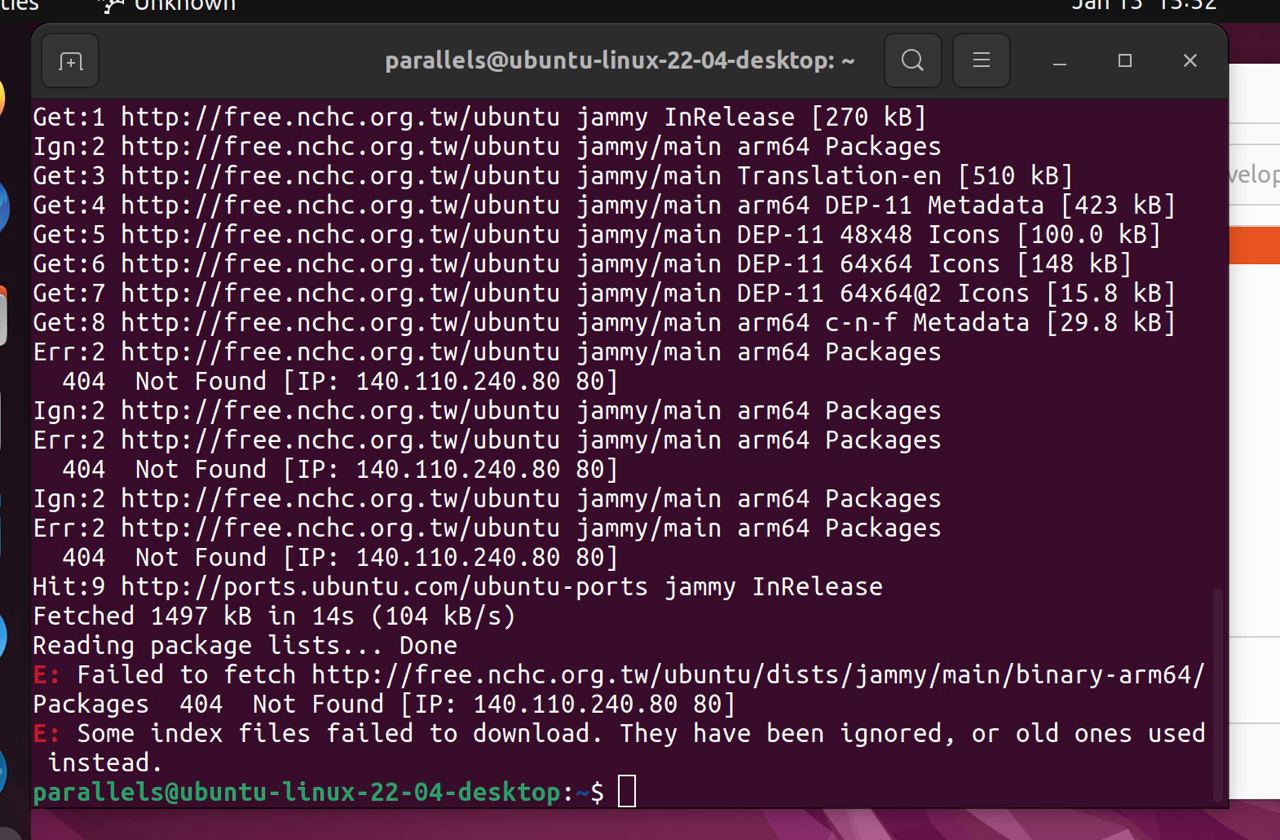Click the 'Get:5' 48x48 Icons line

point(597,235)
